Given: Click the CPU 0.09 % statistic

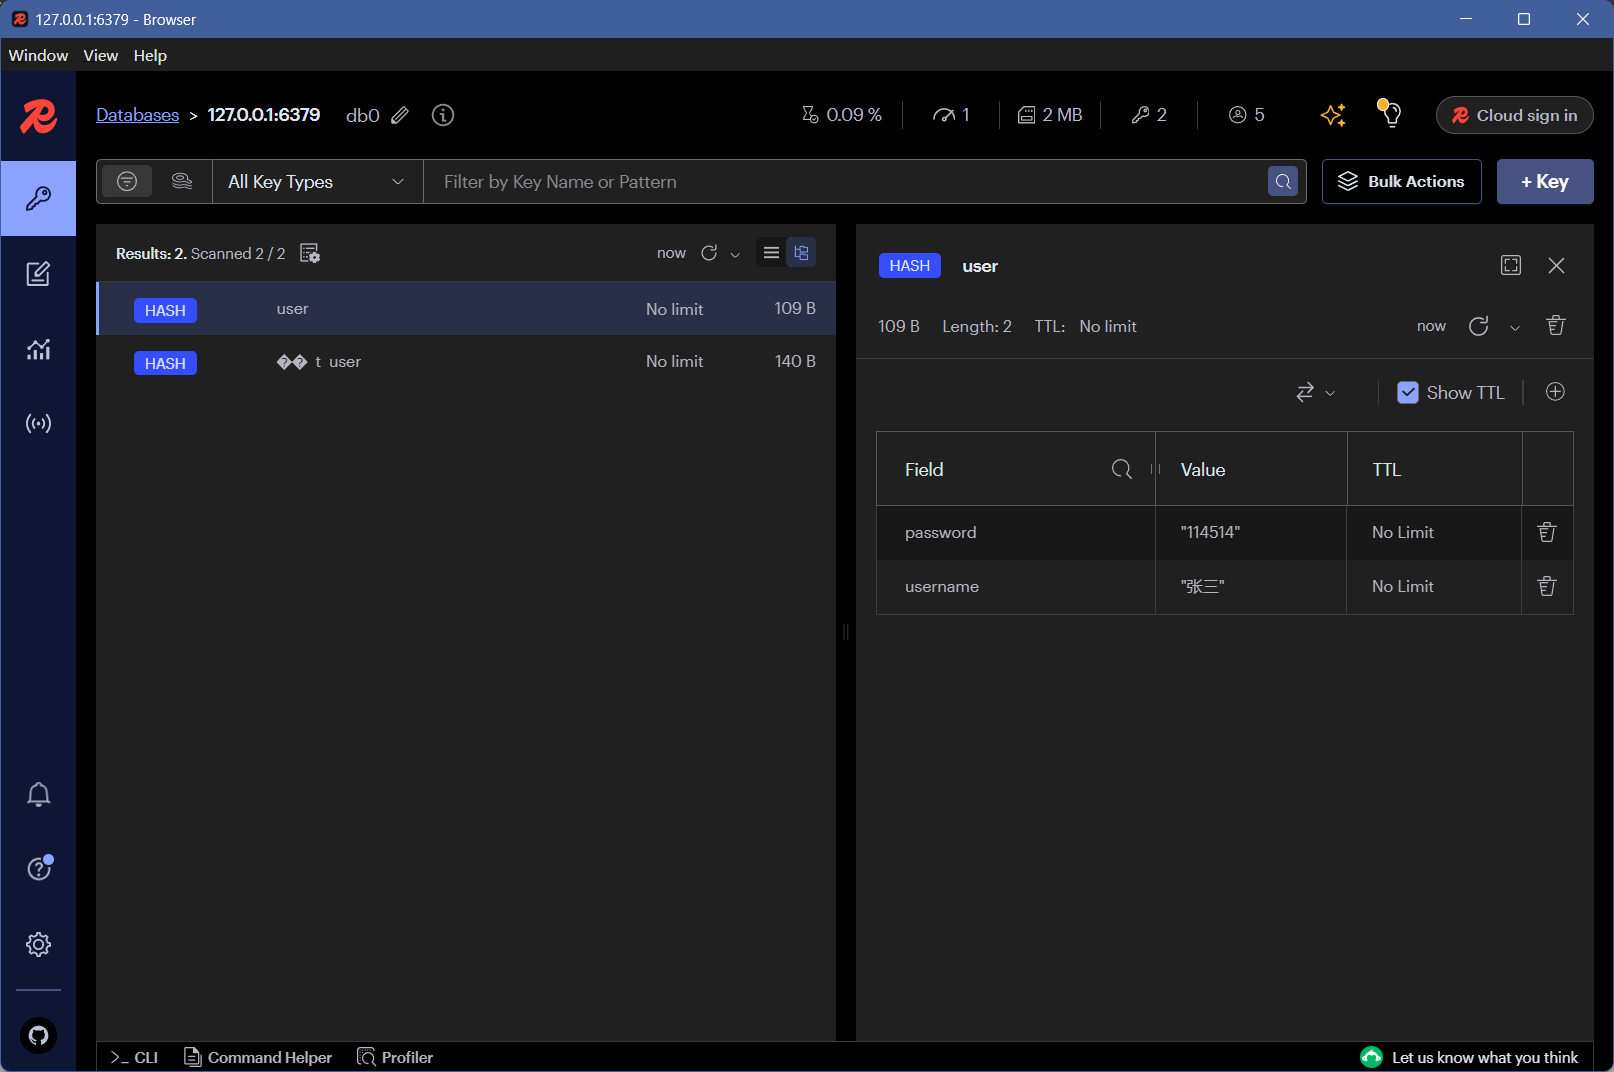Looking at the screenshot, I should tap(842, 115).
